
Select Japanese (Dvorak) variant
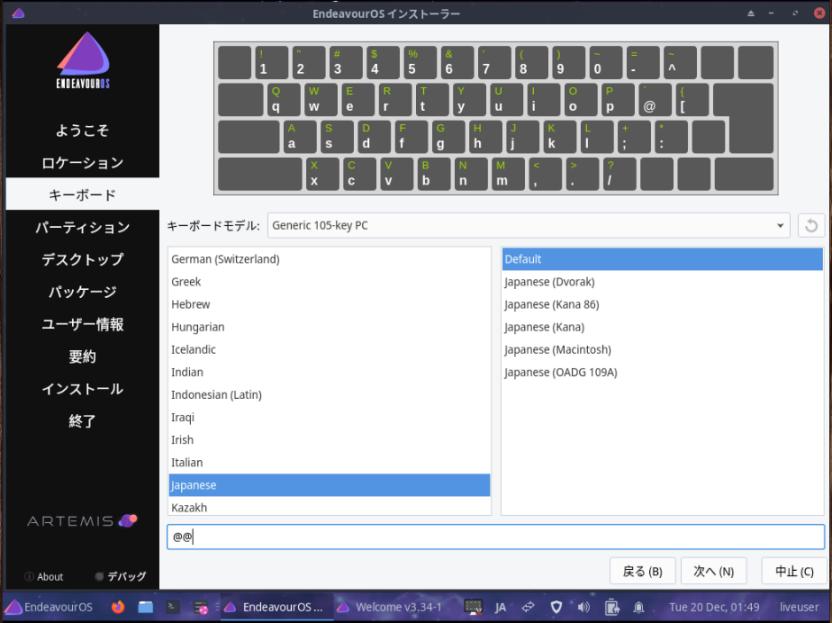(662, 282)
